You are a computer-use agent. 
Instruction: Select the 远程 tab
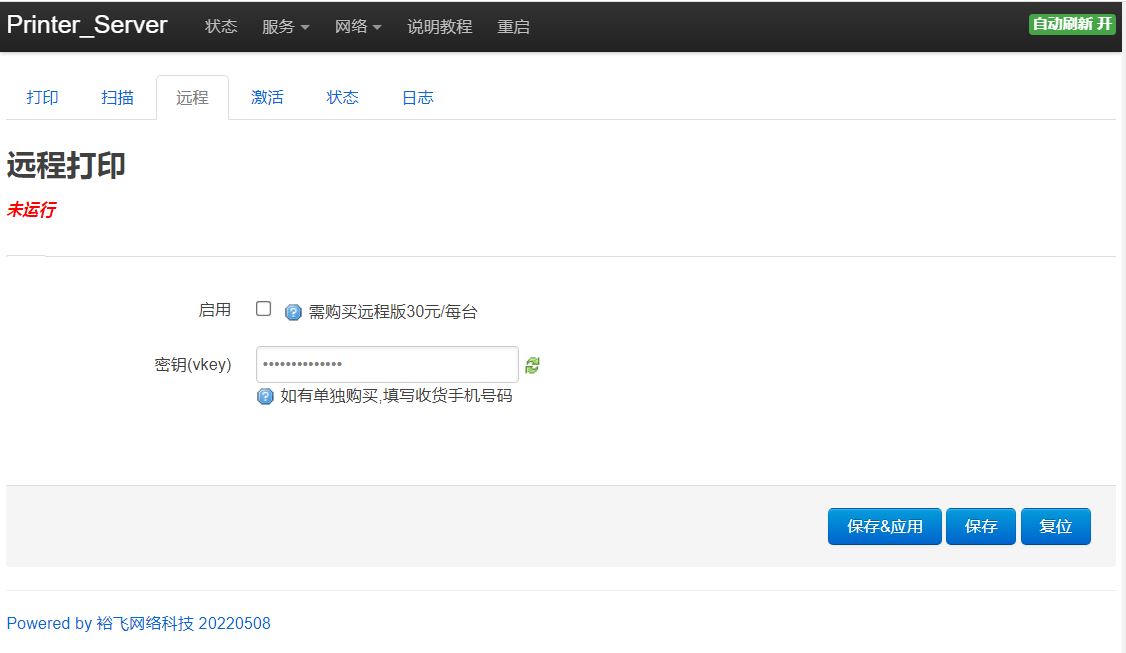(192, 98)
